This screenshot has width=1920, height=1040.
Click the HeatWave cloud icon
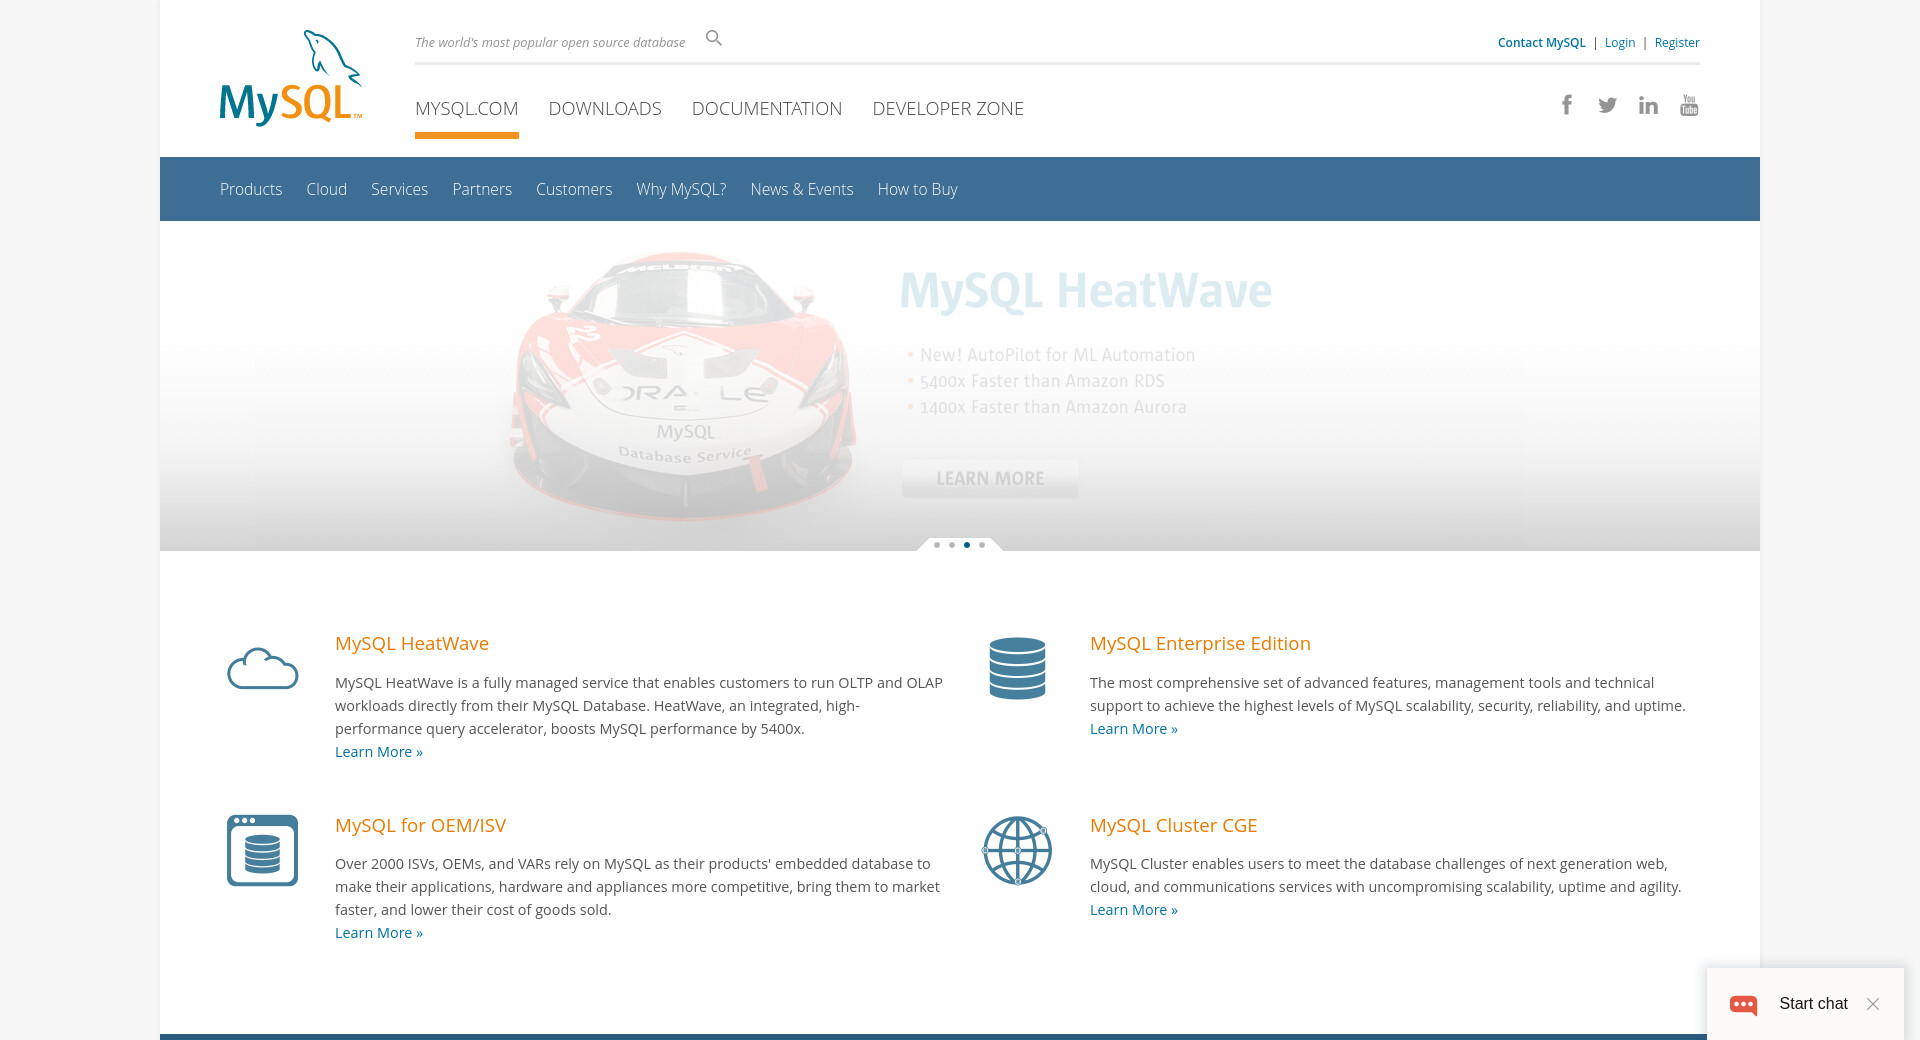coord(262,668)
